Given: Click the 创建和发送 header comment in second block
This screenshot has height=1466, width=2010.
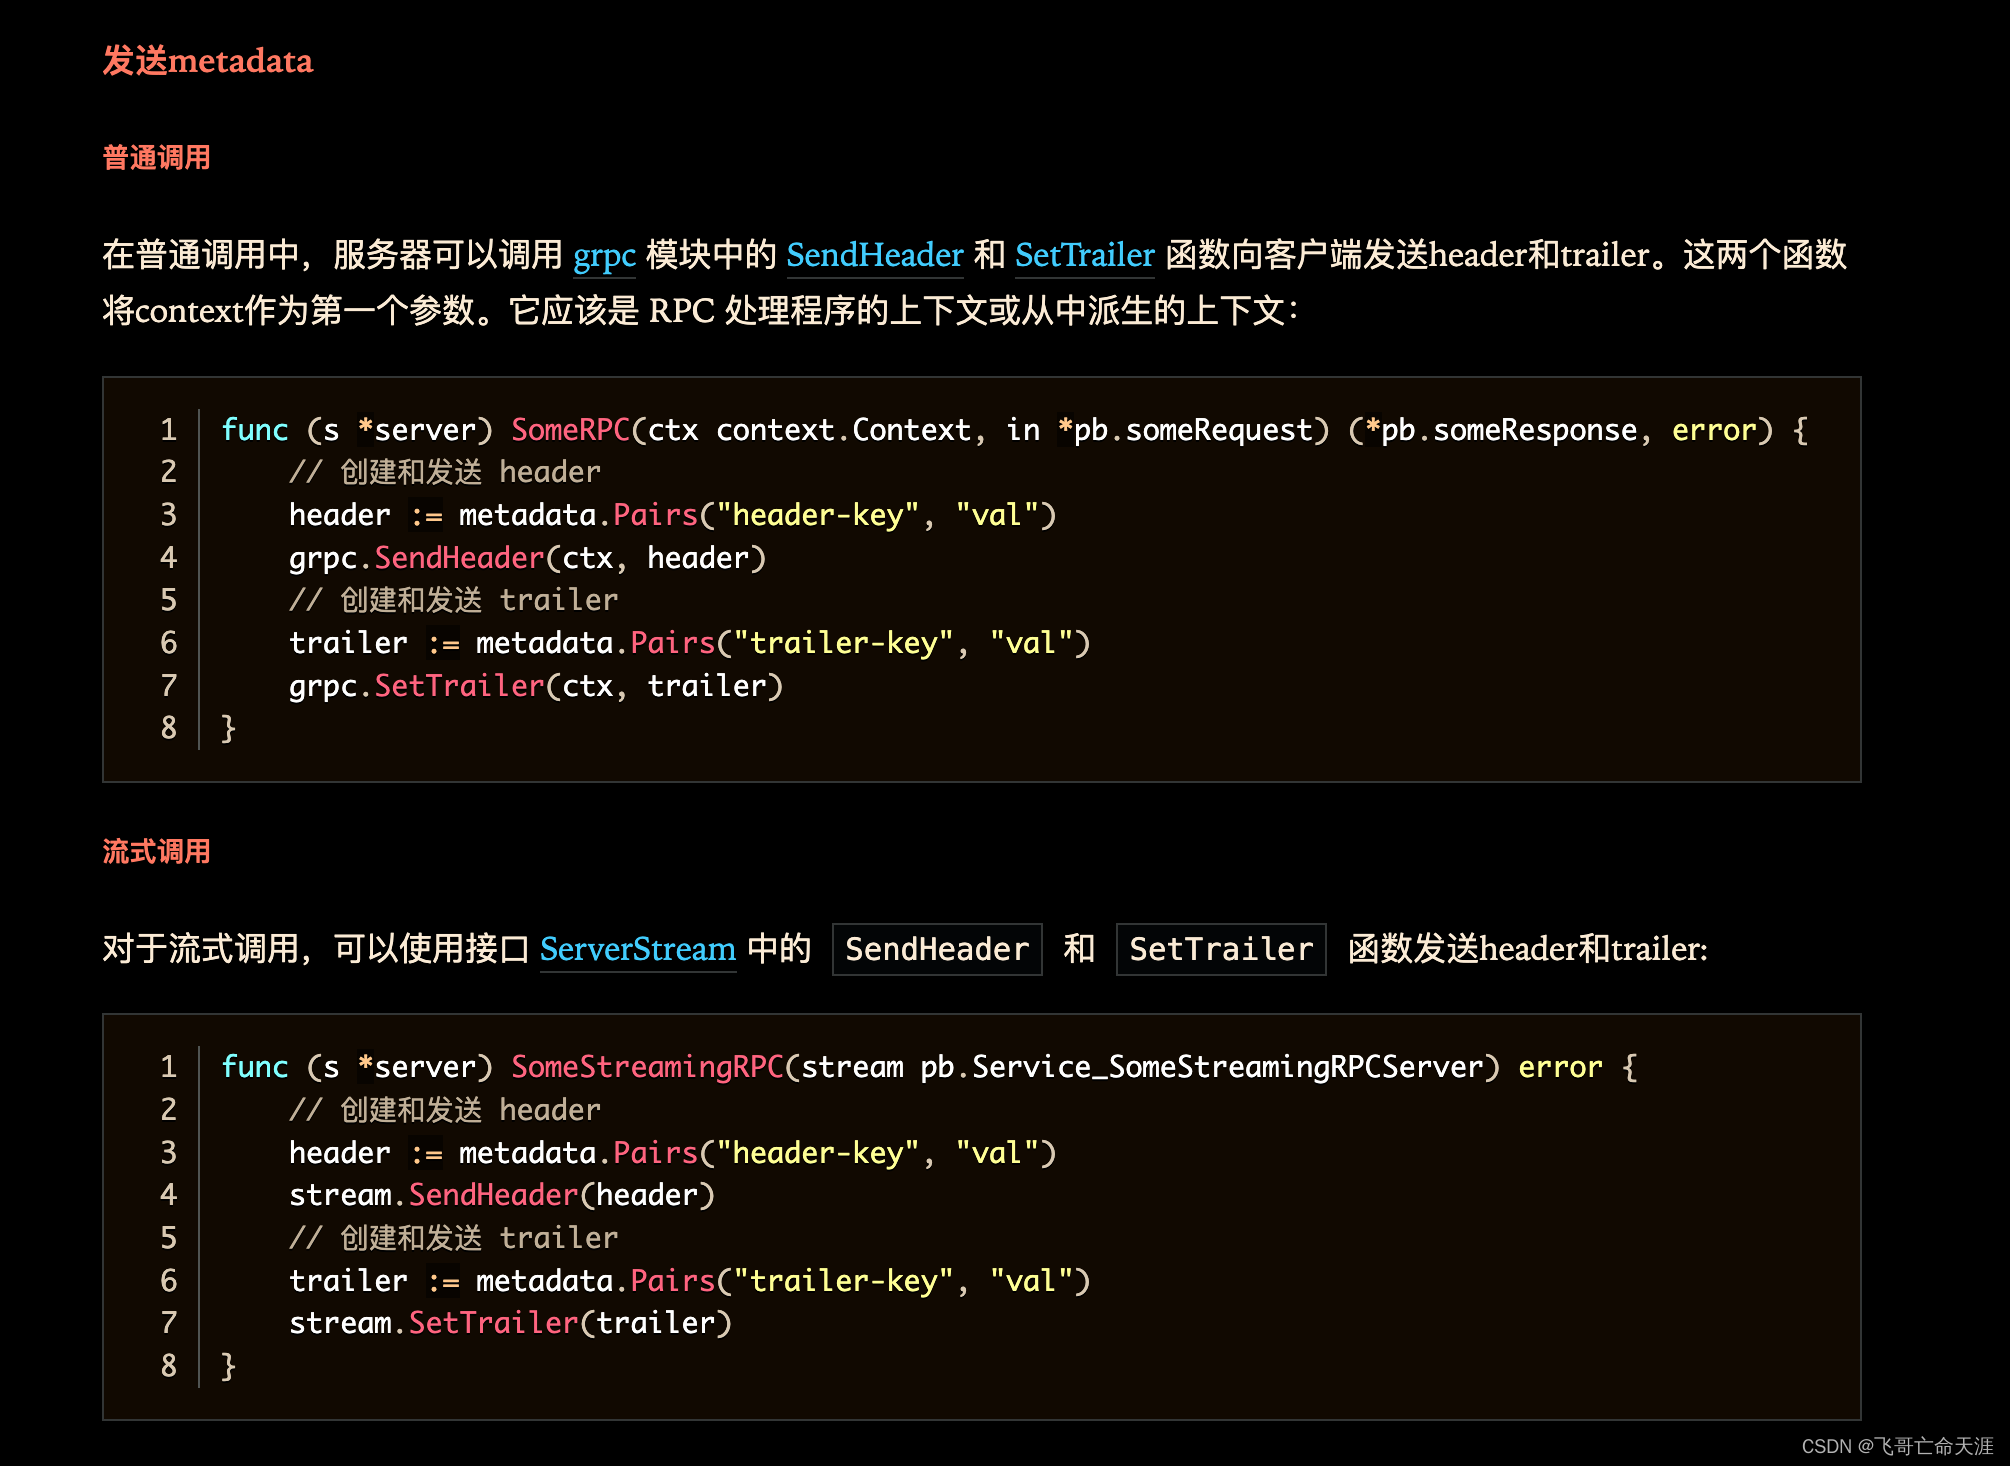Looking at the screenshot, I should point(445,1110).
